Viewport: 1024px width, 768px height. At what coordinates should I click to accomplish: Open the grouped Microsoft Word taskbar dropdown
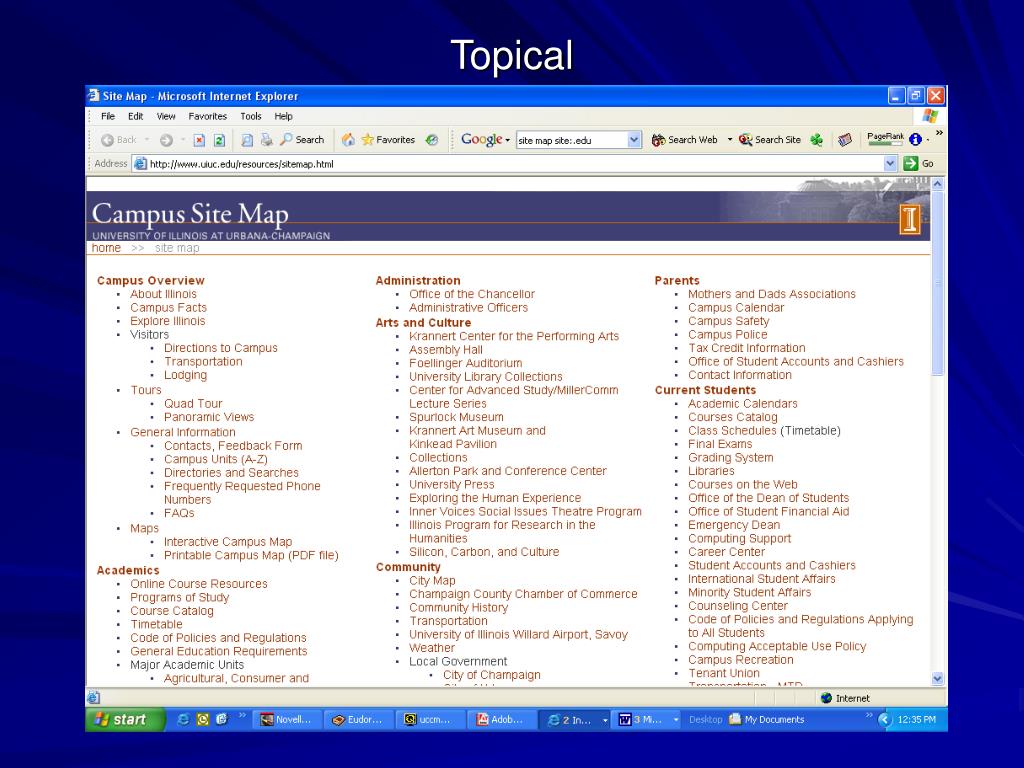[x=676, y=720]
